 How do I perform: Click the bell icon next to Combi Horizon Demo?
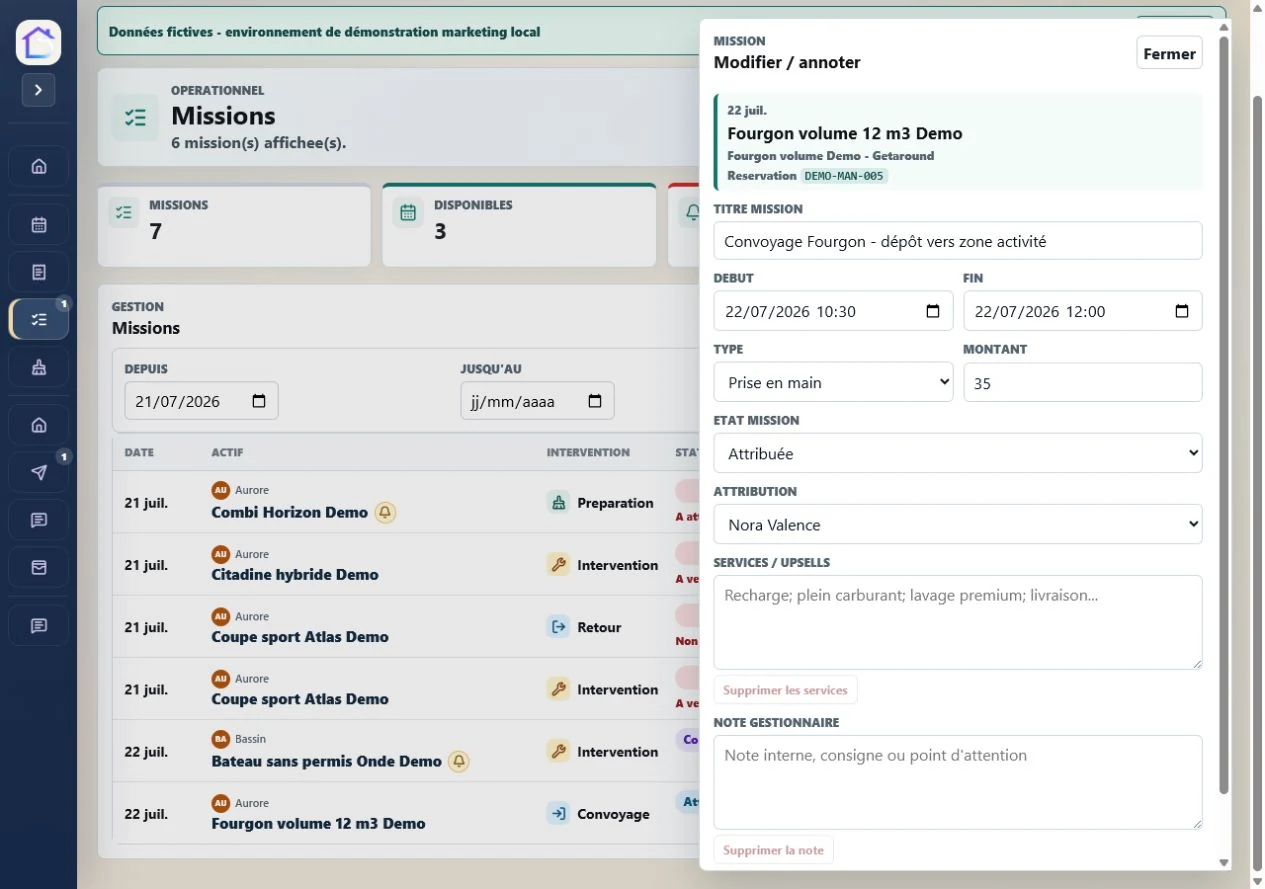click(385, 512)
